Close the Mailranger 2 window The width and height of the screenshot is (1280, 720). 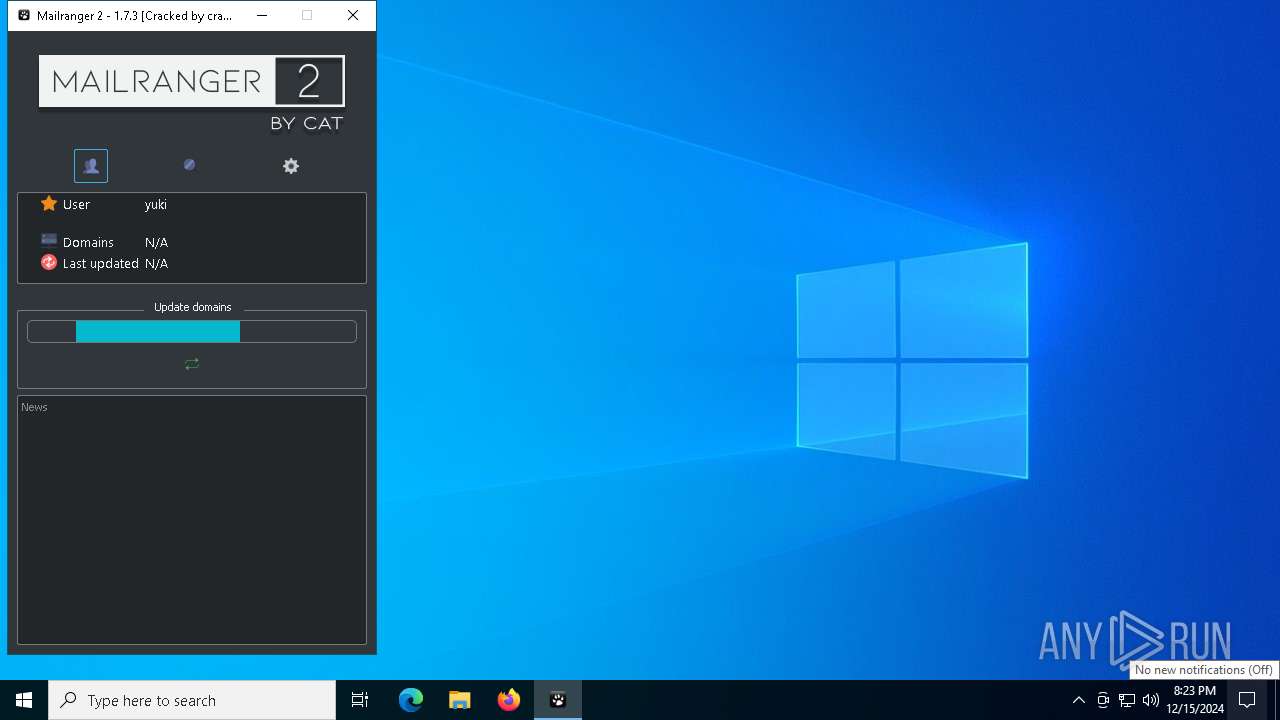pos(353,15)
